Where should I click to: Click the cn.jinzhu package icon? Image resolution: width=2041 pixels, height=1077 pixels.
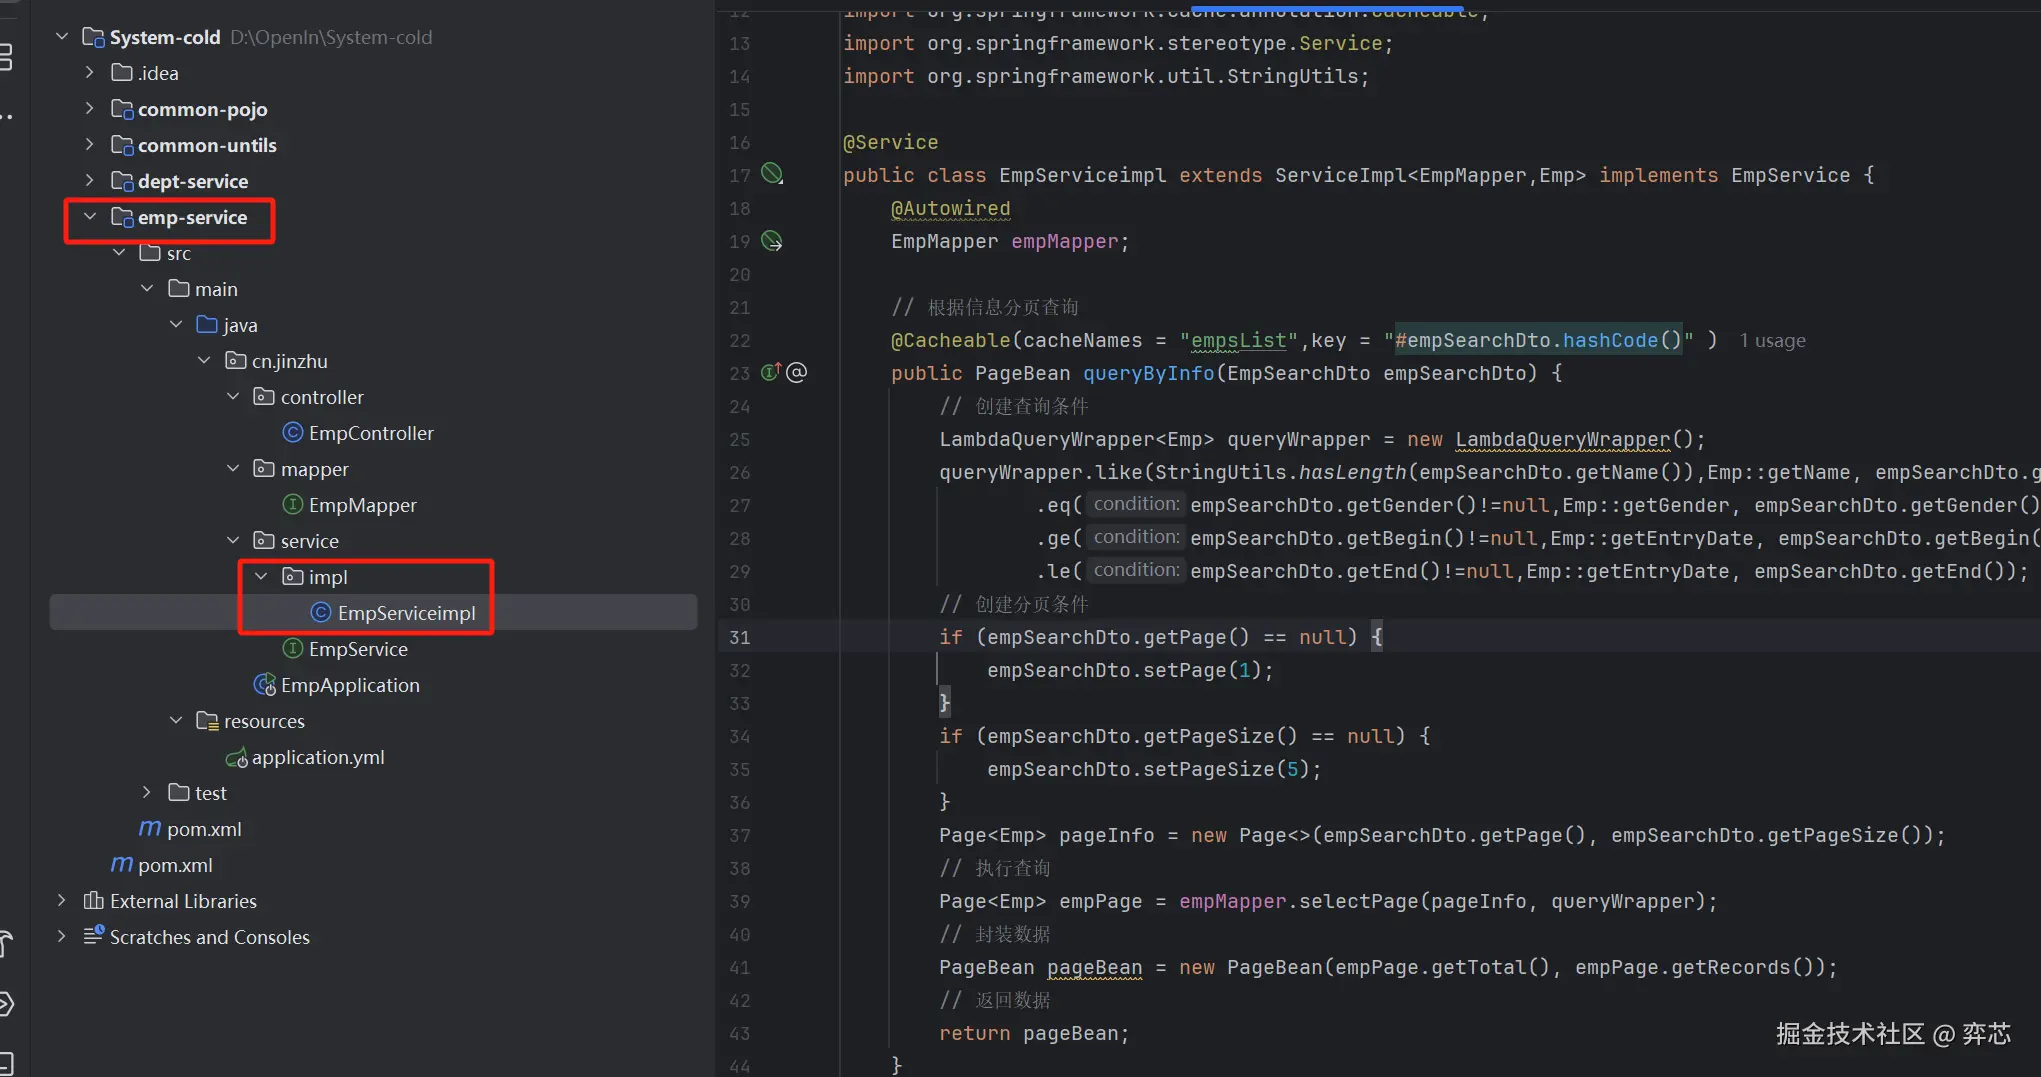236,361
